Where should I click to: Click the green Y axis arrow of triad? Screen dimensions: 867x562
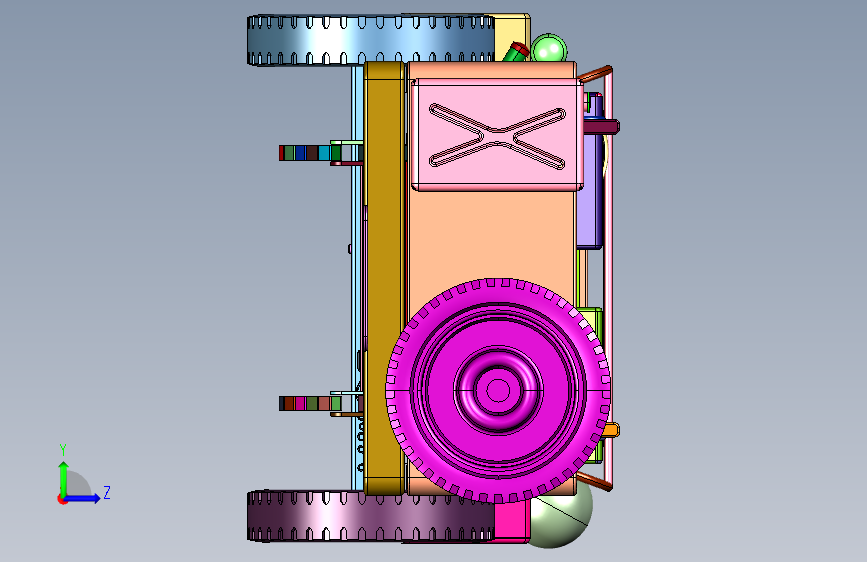click(x=64, y=479)
